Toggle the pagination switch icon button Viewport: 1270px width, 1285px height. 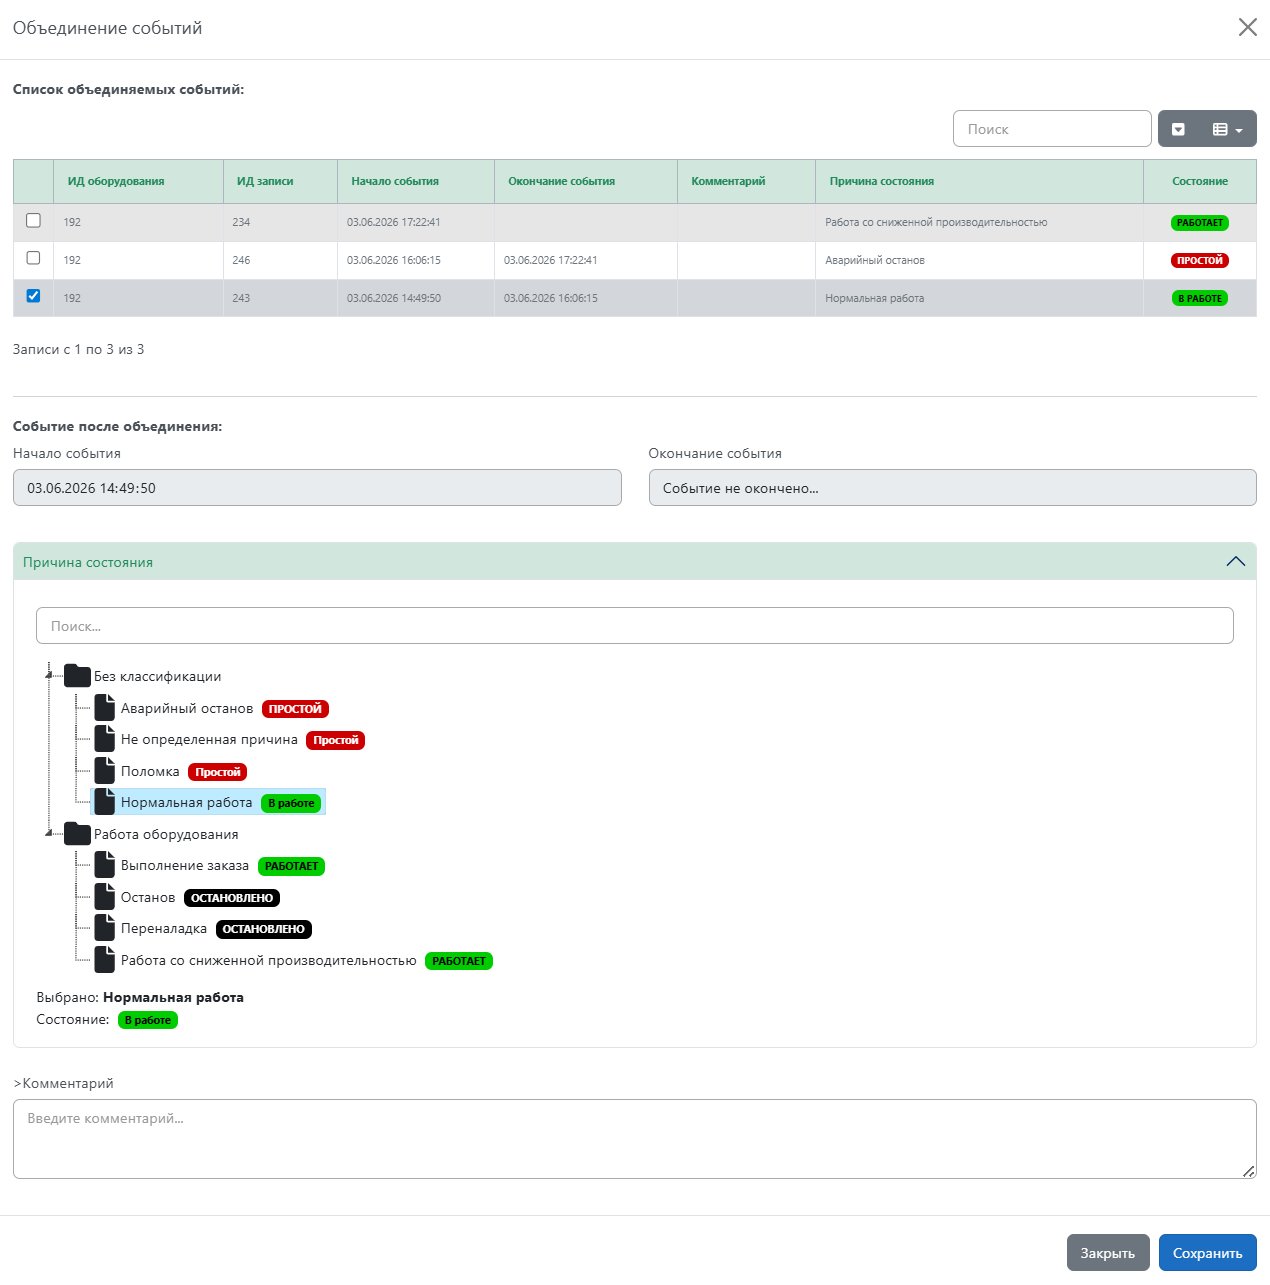(1178, 129)
